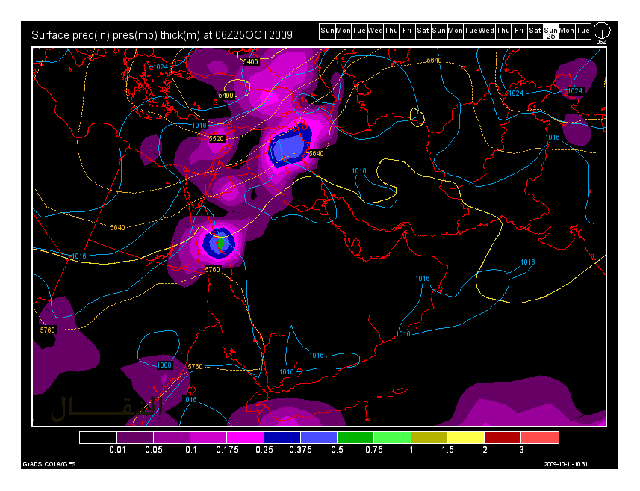
Task: Select the first week's Sun day cell
Action: coord(327,31)
